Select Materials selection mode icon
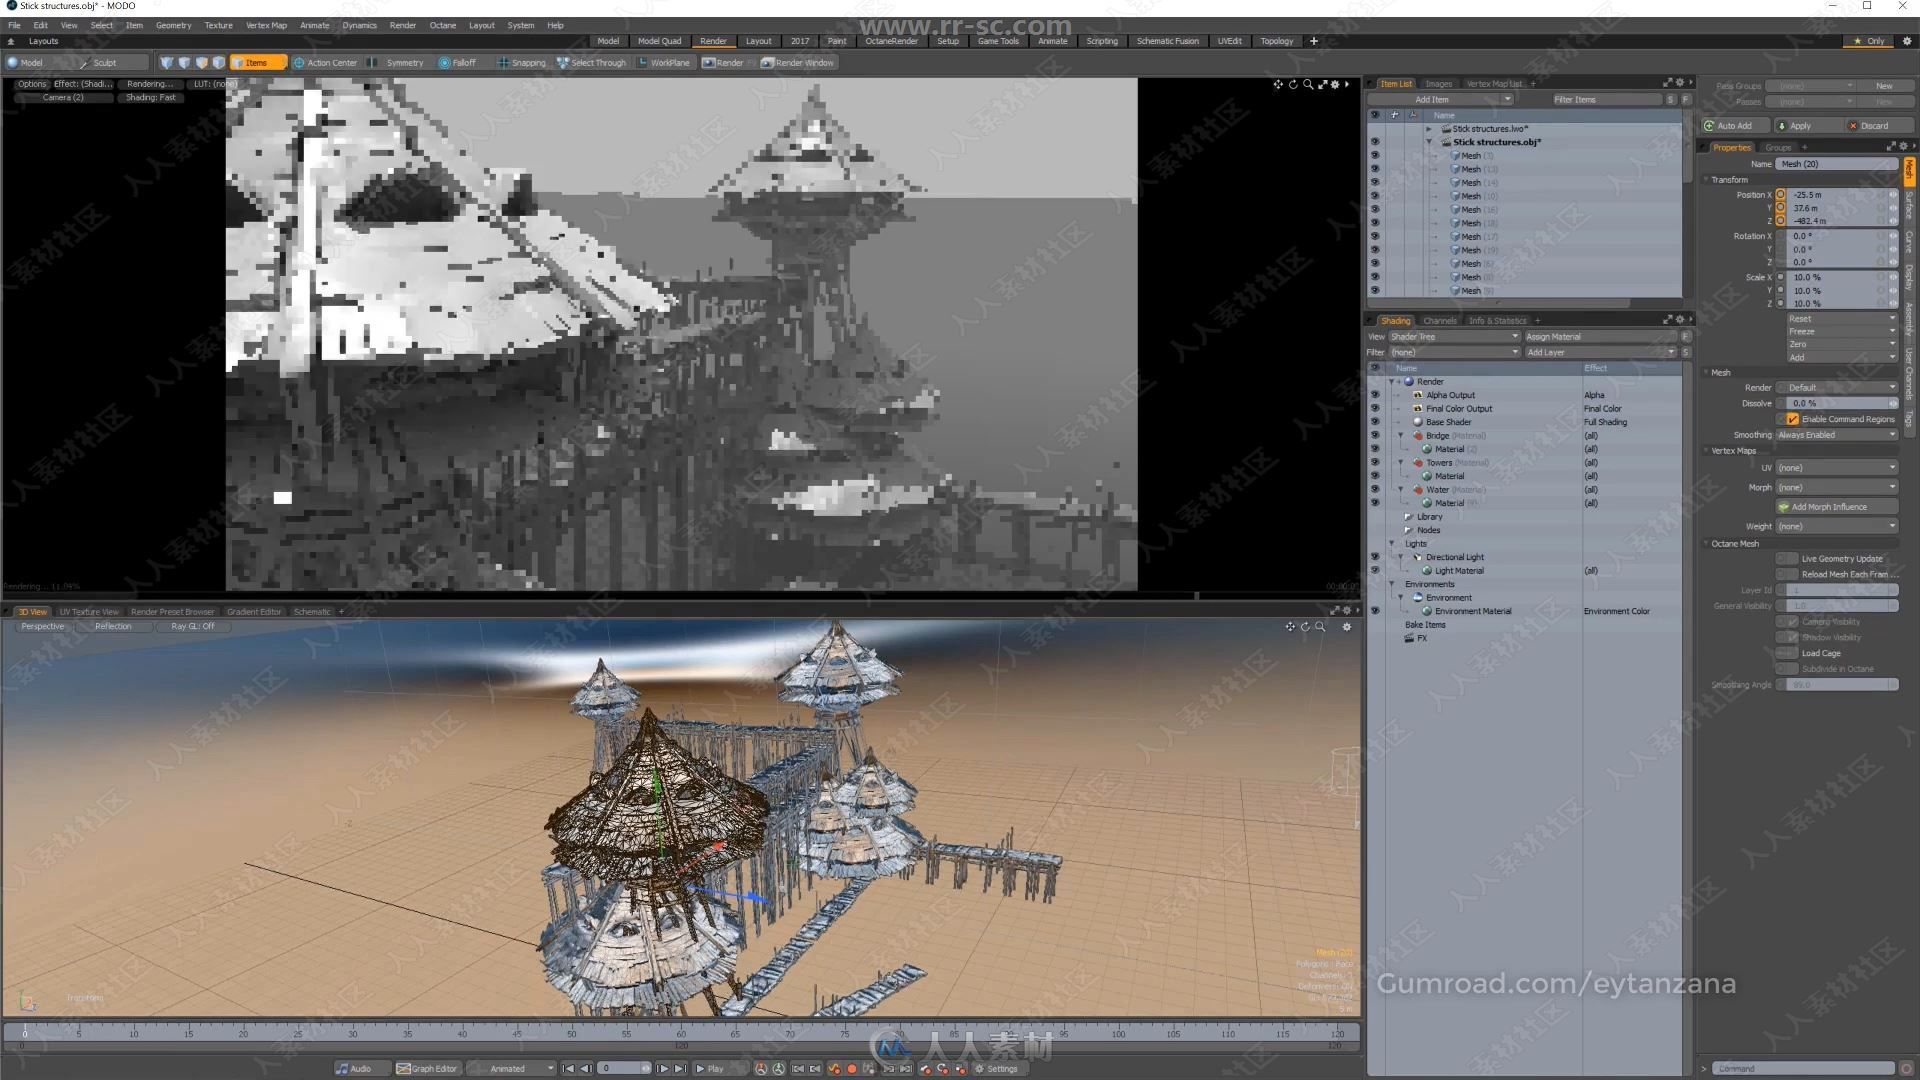Viewport: 1920px width, 1080px height. pyautogui.click(x=218, y=62)
